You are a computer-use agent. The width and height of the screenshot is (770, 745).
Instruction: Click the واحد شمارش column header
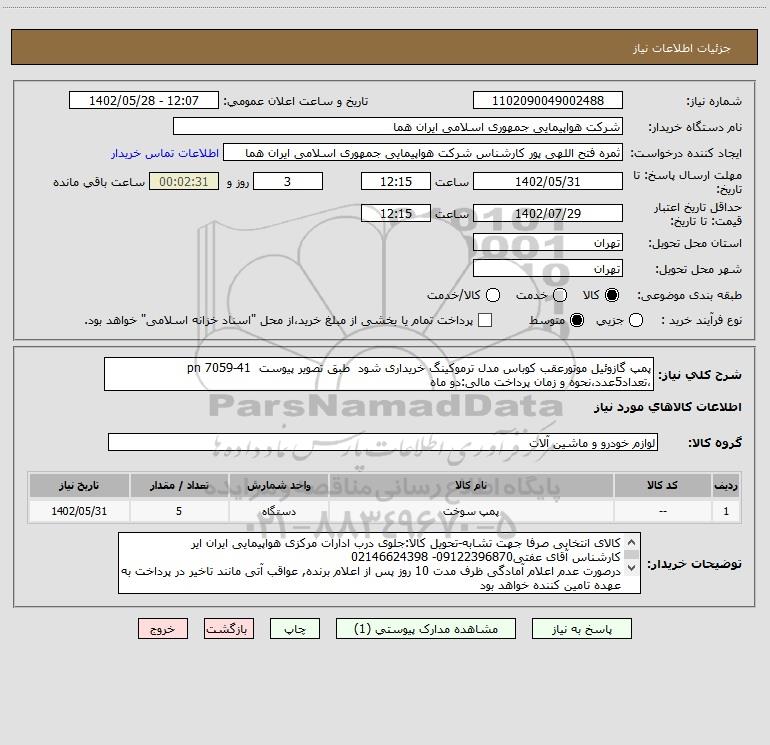point(278,485)
